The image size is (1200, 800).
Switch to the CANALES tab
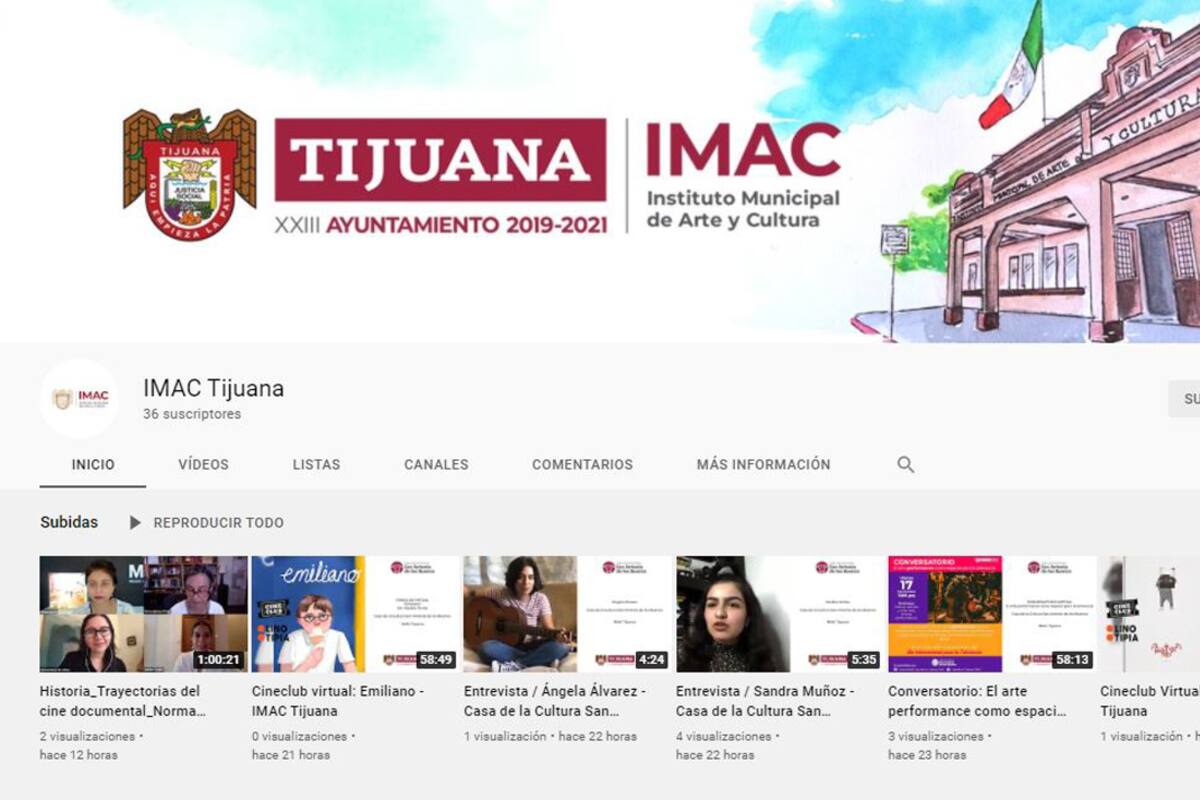pos(436,464)
